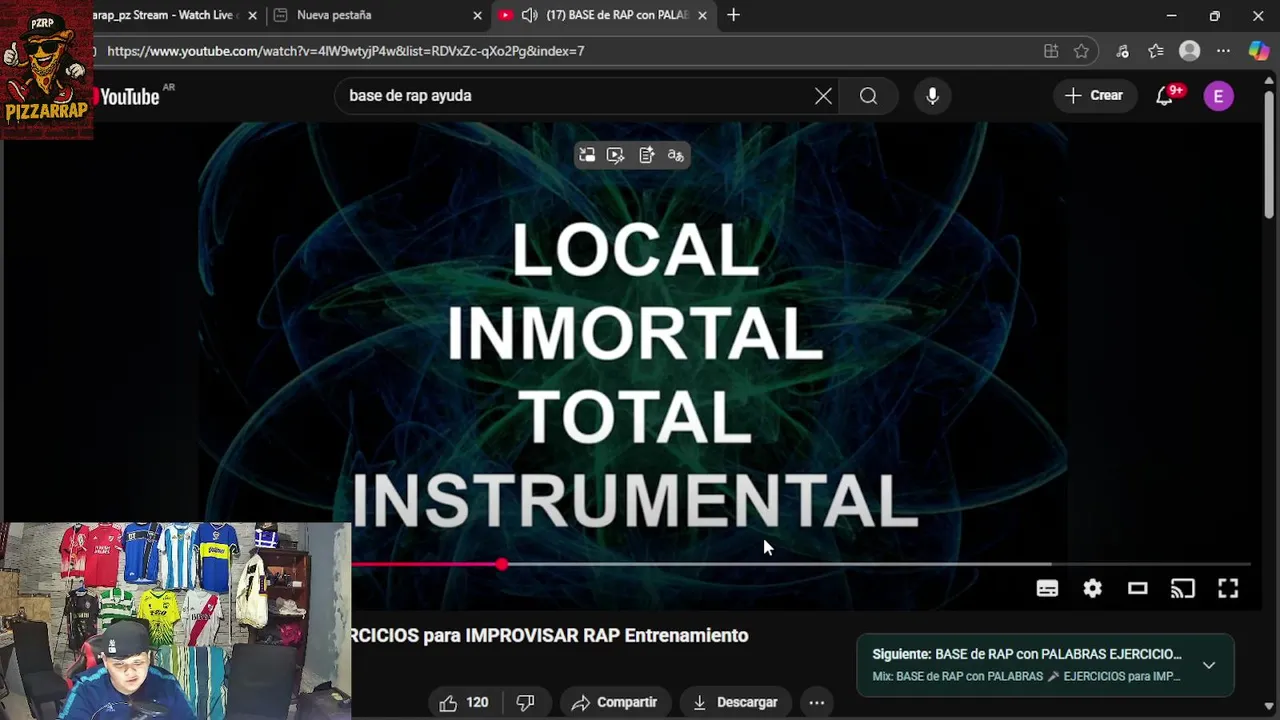Click the Descargar button
The width and height of the screenshot is (1280, 720).
tap(735, 702)
